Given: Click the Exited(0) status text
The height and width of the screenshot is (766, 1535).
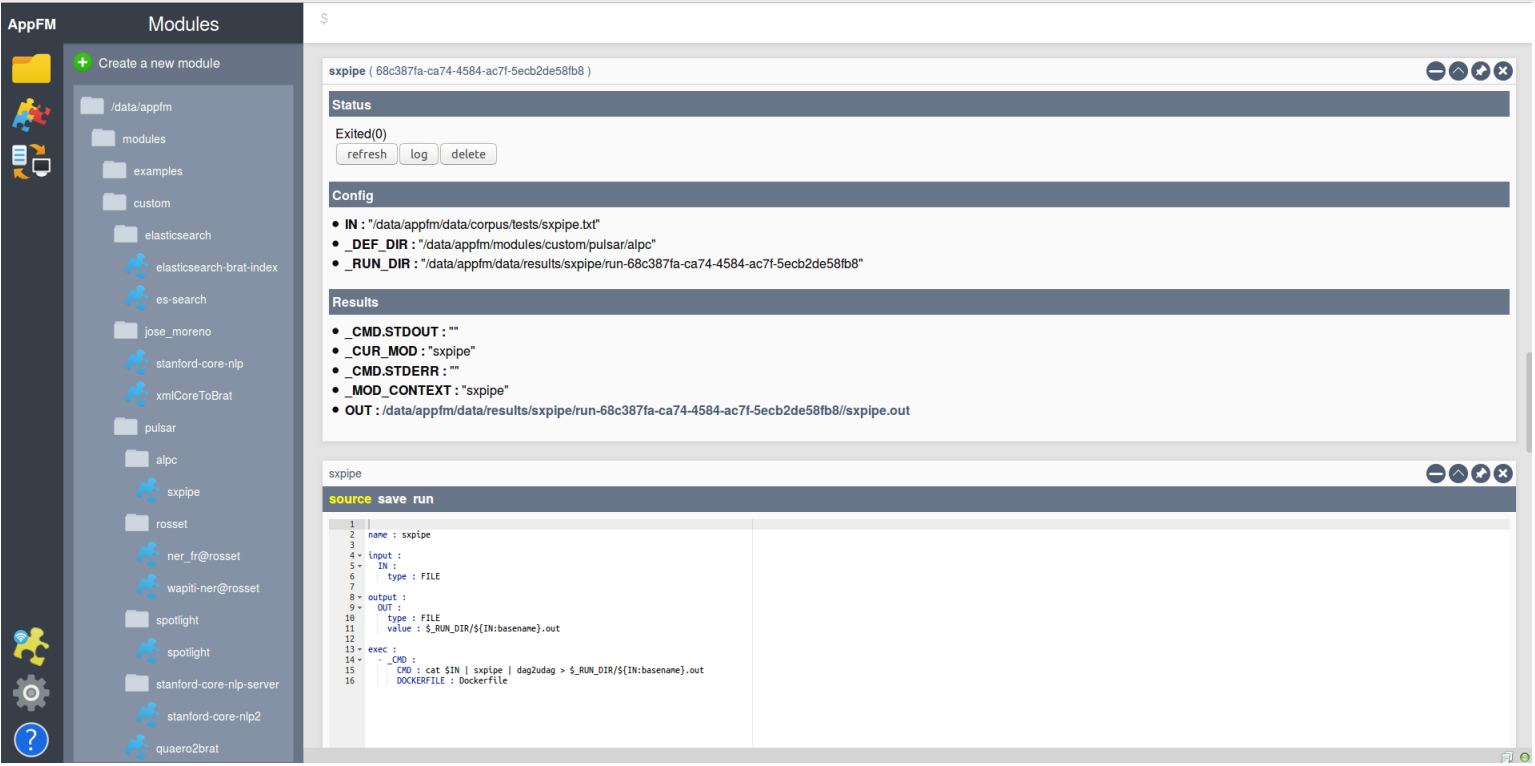Looking at the screenshot, I should [361, 134].
